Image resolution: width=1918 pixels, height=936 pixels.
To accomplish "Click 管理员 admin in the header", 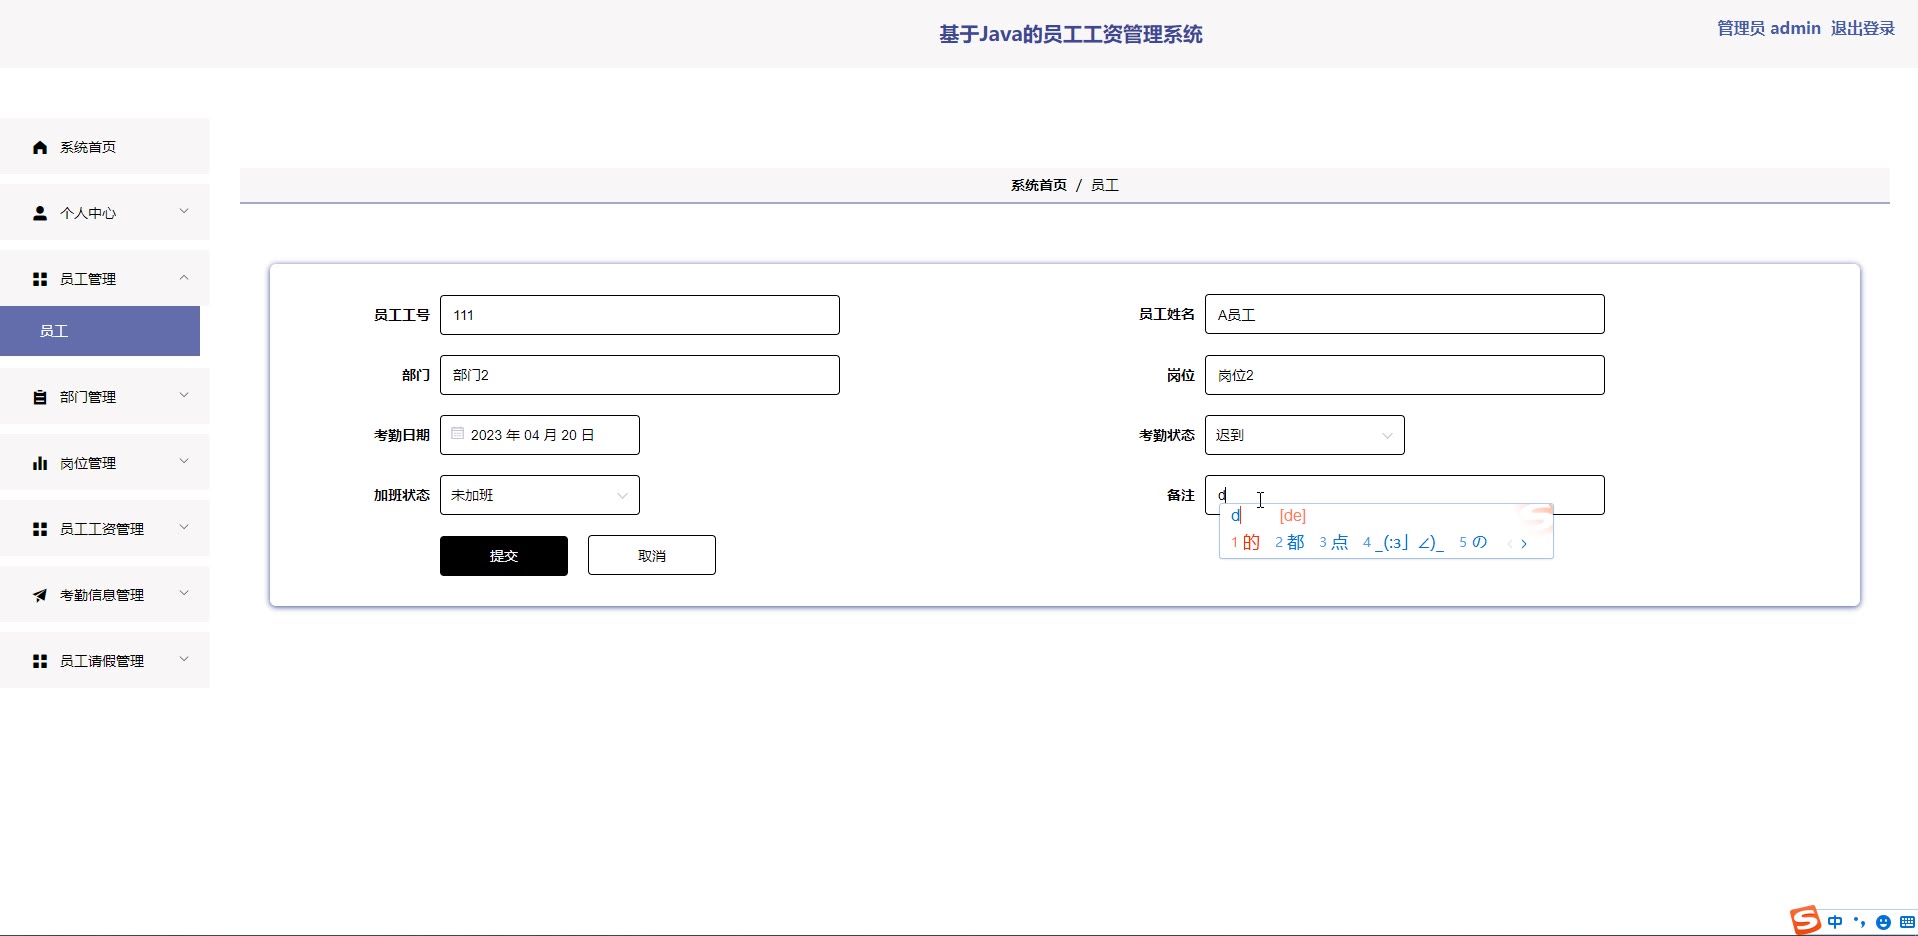I will click(1769, 28).
